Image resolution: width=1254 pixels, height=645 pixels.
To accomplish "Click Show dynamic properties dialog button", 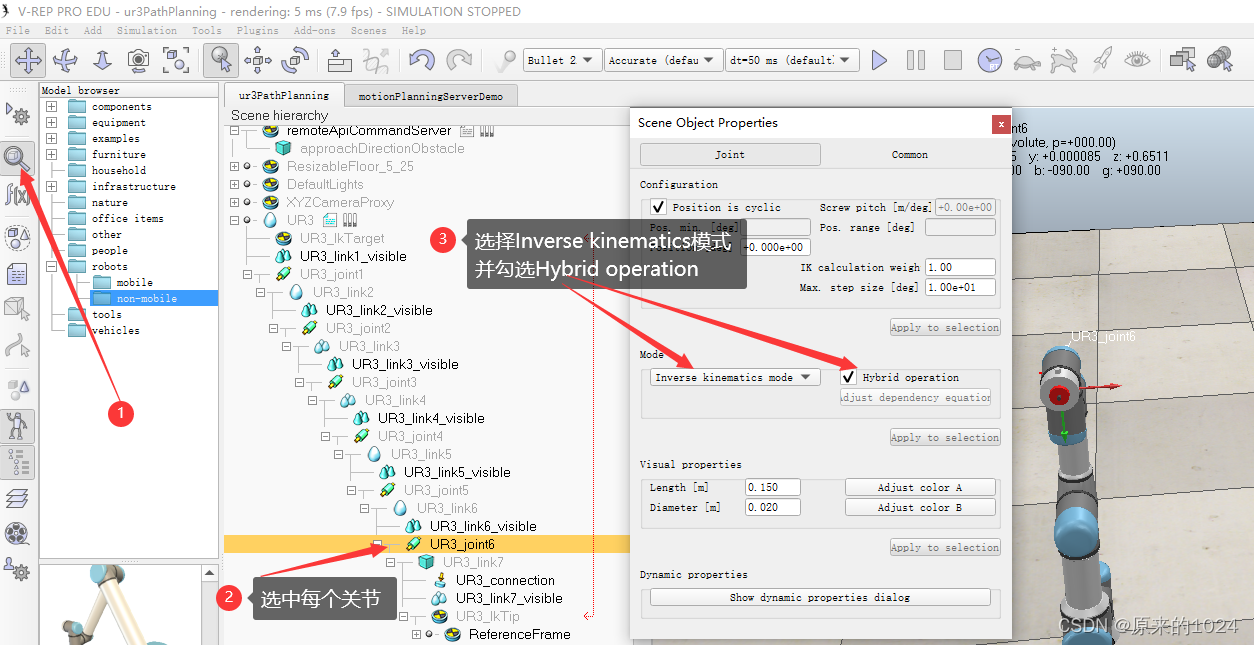I will point(820,597).
